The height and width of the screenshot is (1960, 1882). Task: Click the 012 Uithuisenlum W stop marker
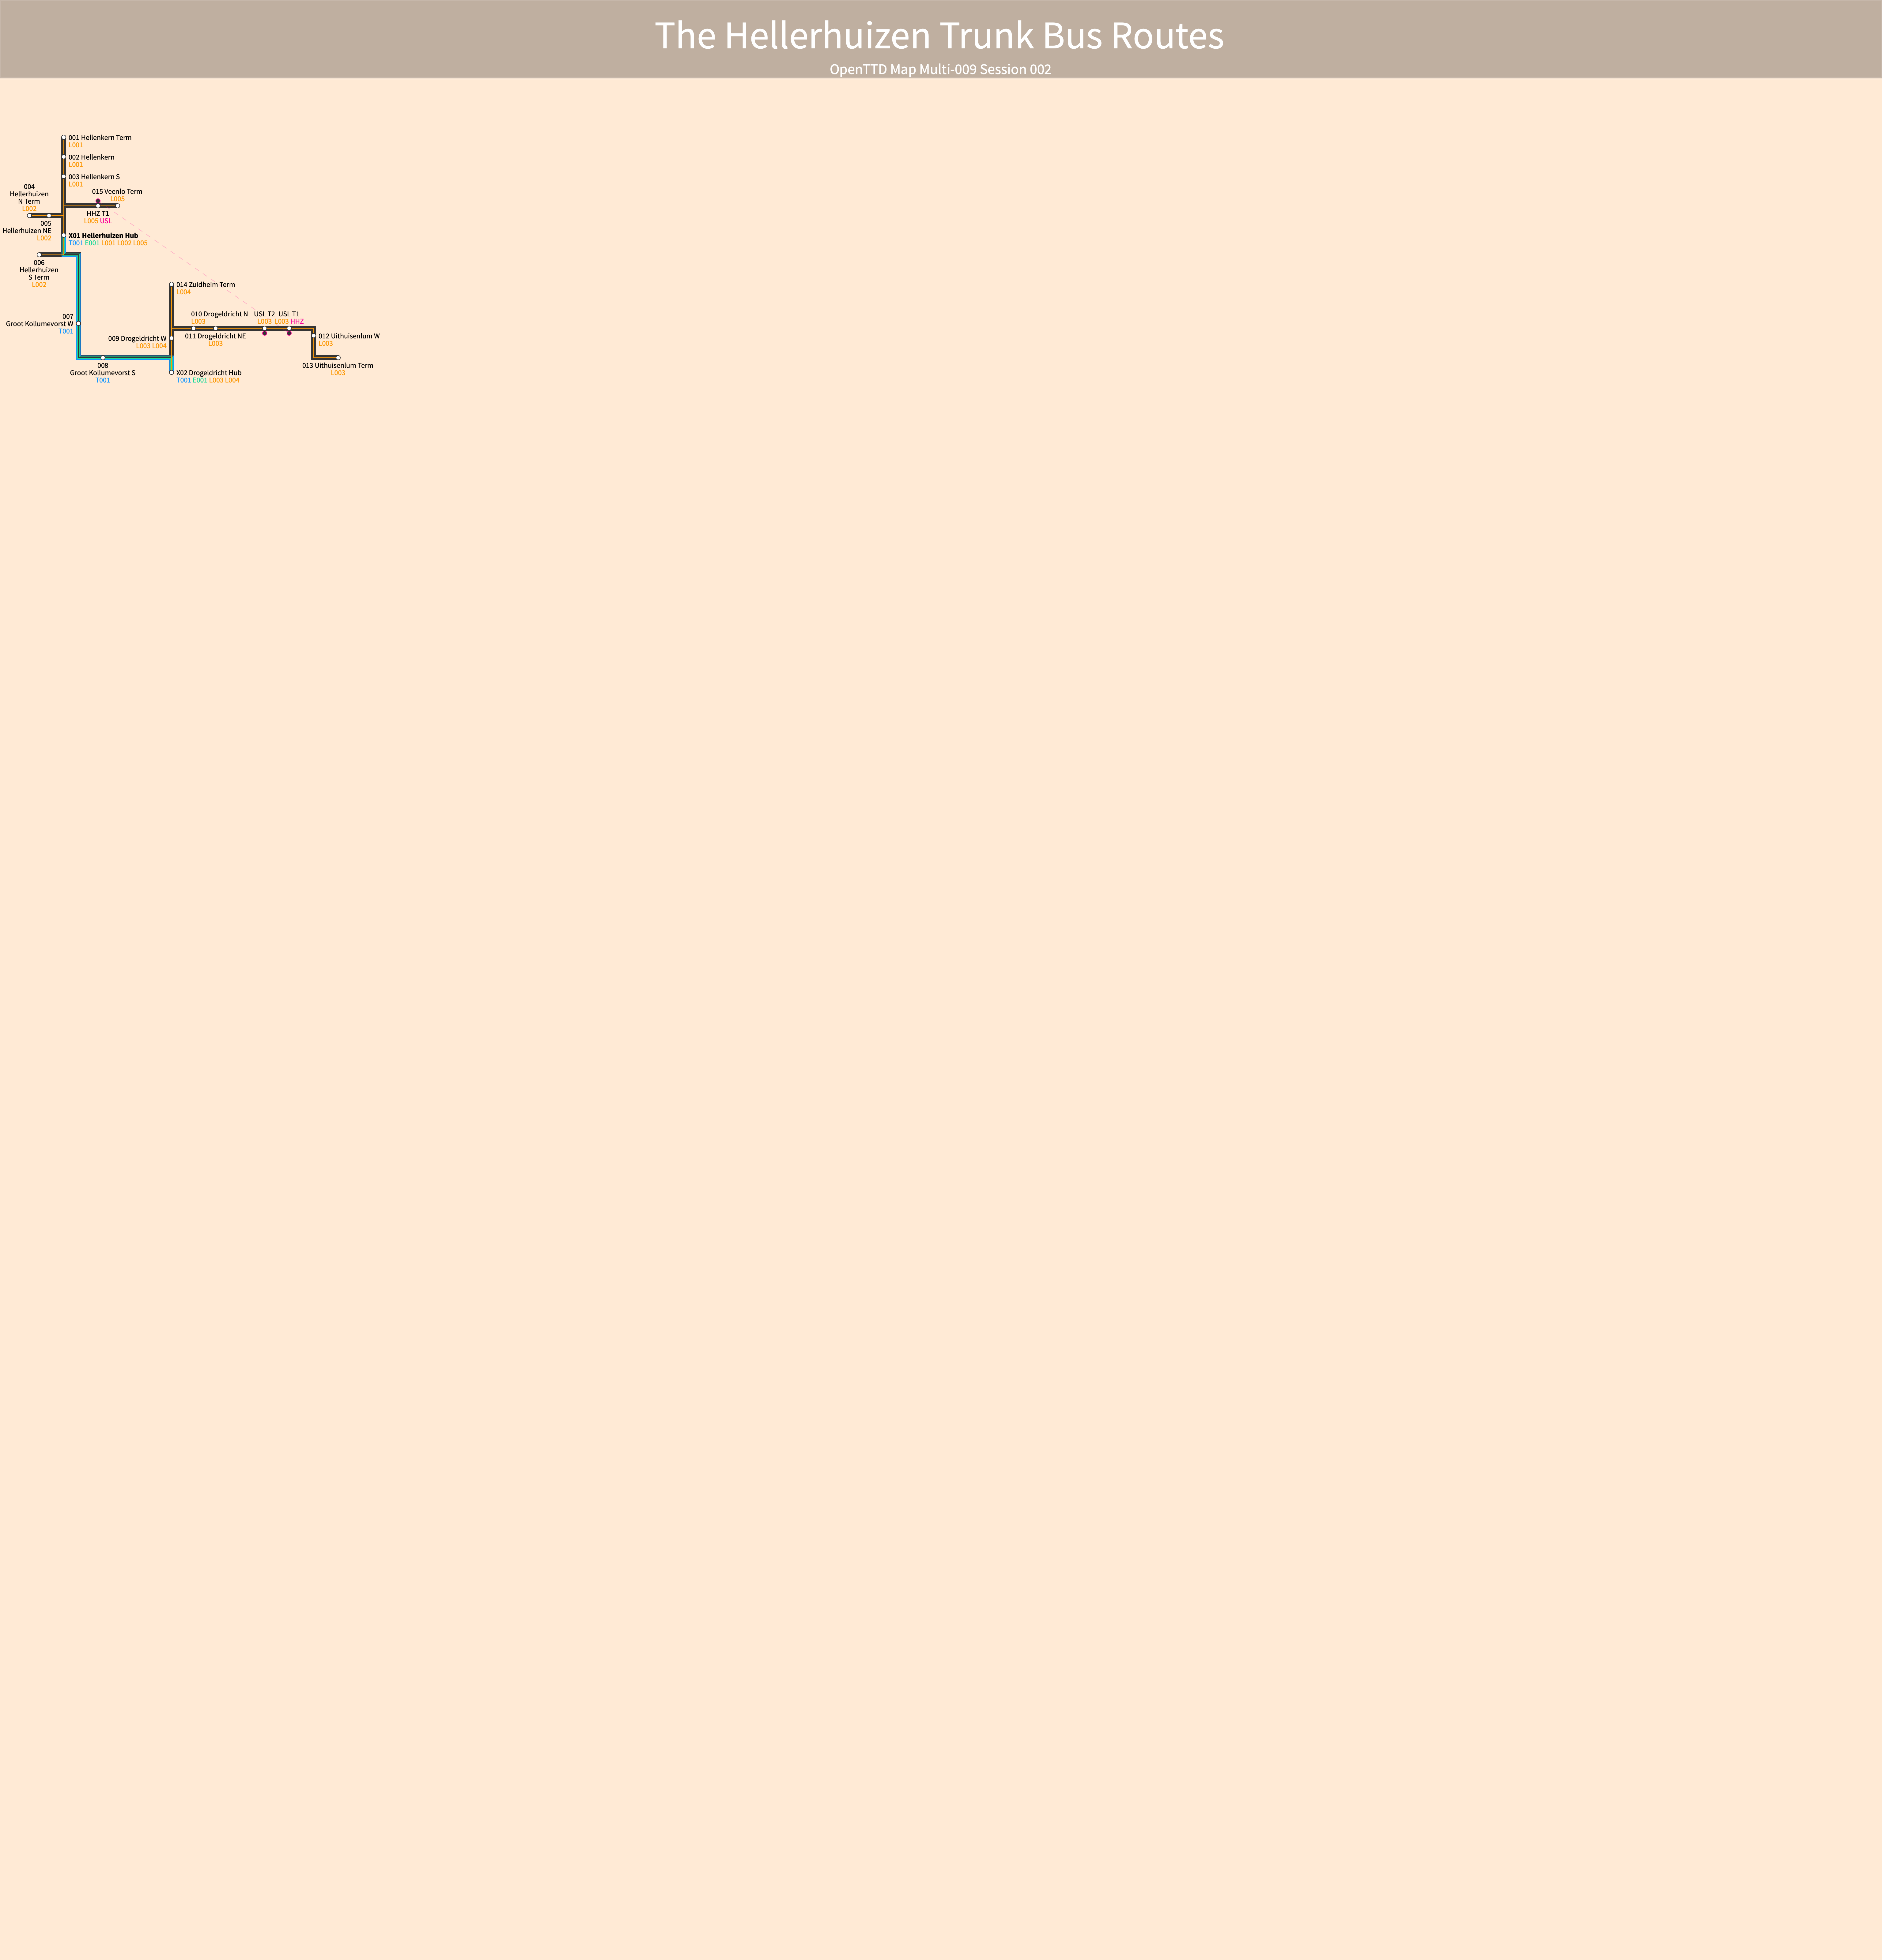click(x=314, y=336)
